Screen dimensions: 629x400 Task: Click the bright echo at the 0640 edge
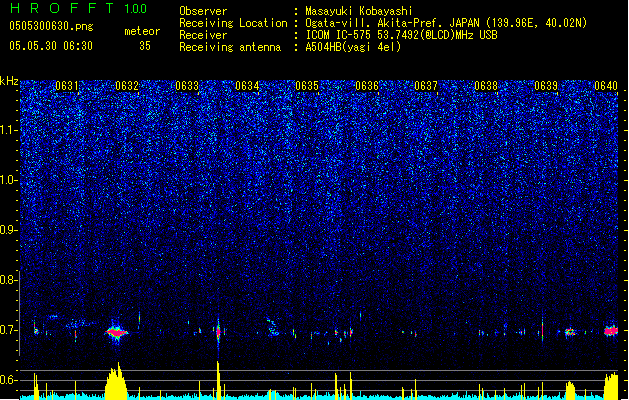(611, 331)
